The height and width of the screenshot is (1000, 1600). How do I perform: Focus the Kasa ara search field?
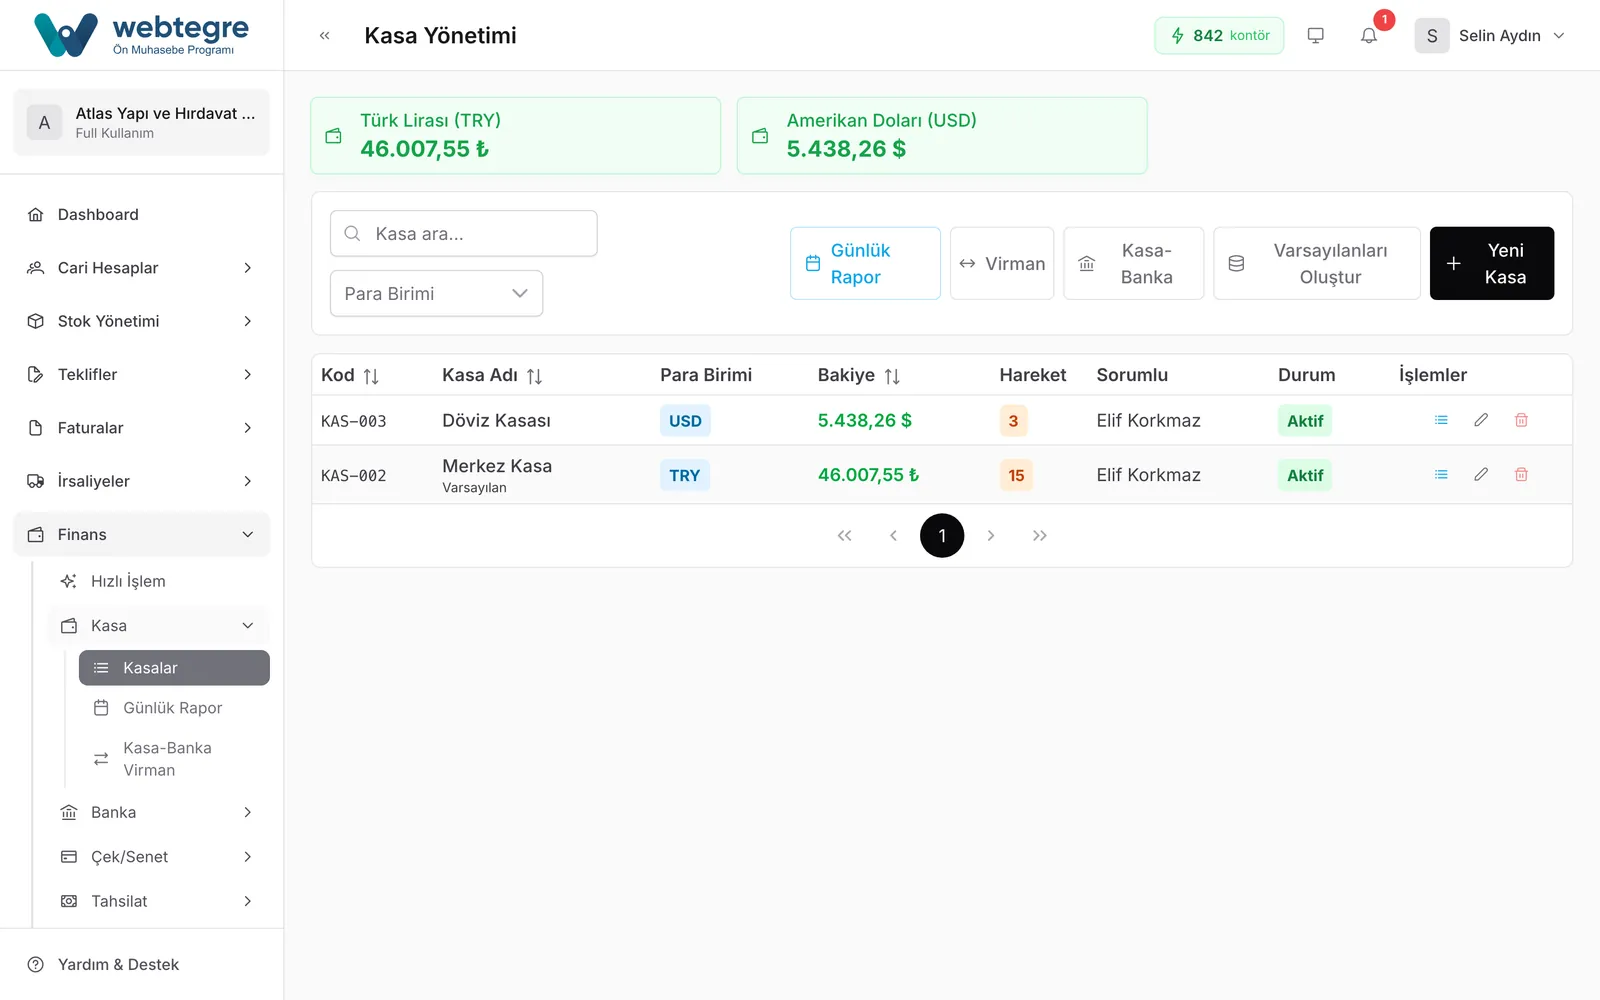pyautogui.click(x=464, y=233)
